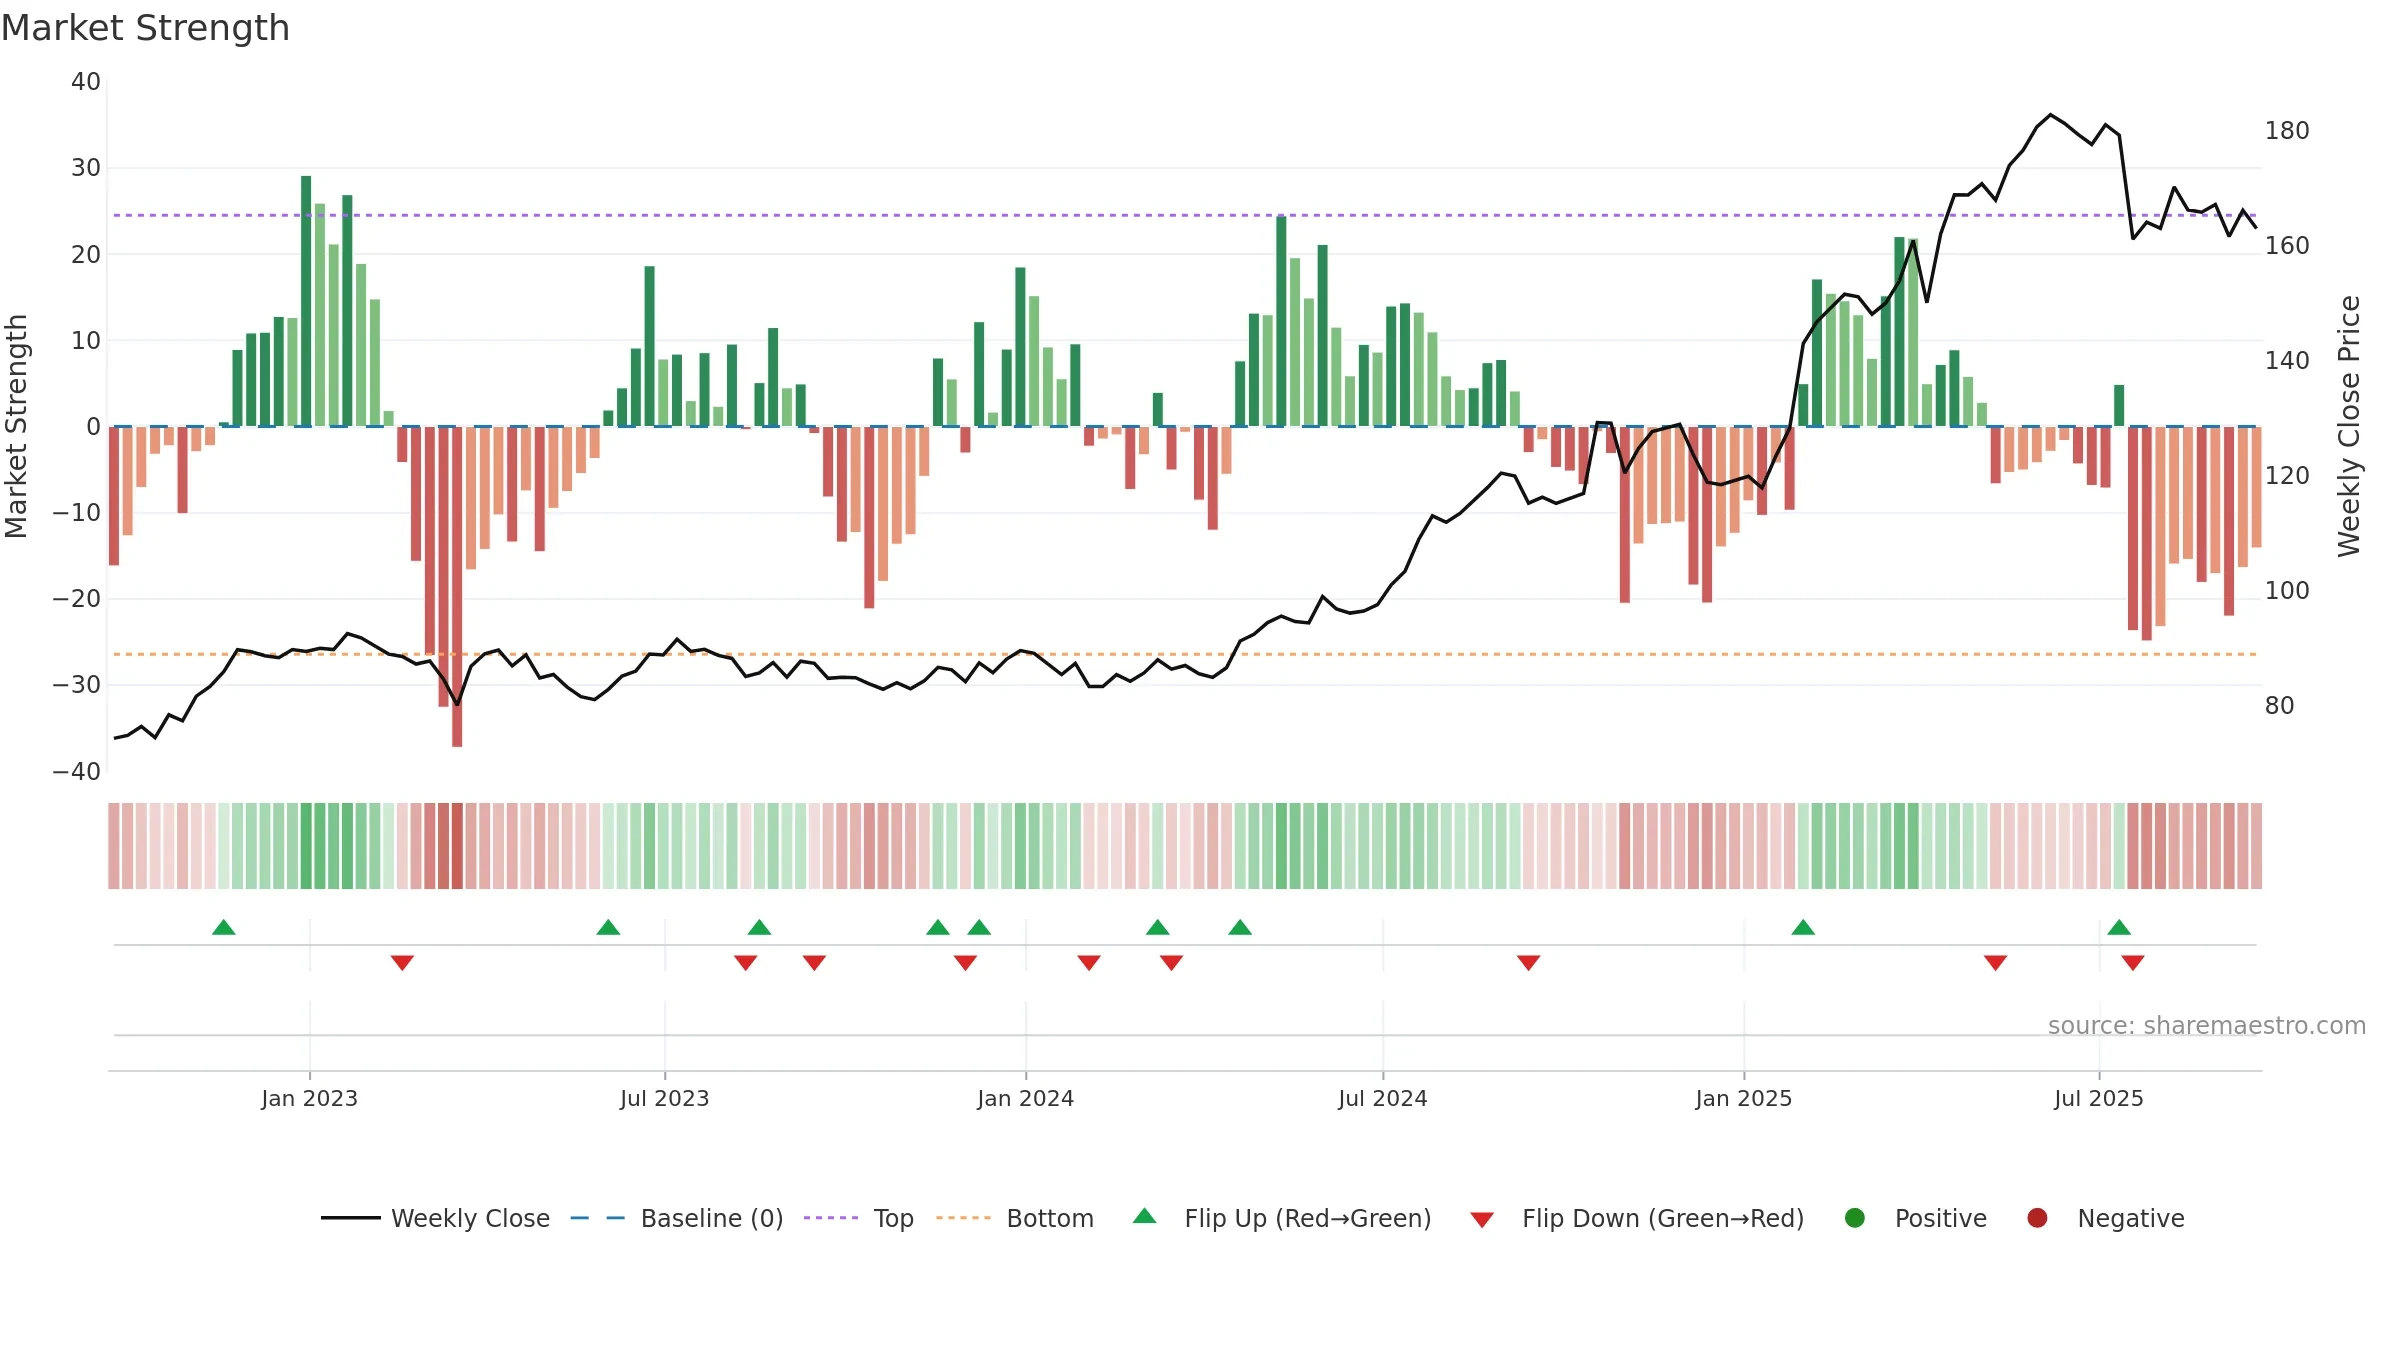The height and width of the screenshot is (1350, 2400).
Task: Click red flip-down marker between Jan 2025 and Jul 2025
Action: tap(1995, 963)
